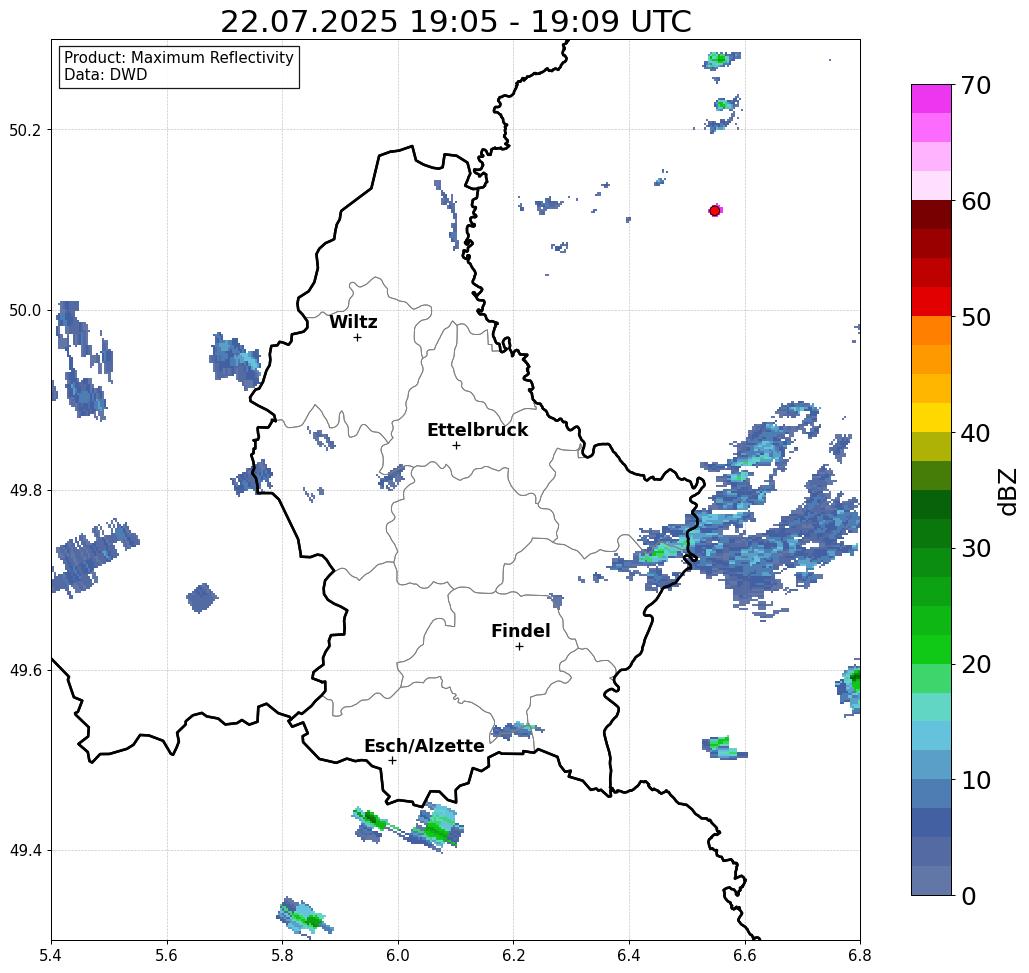This screenshot has width=1029, height=973.
Task: Click the plus marker below Esch/Alzette
Action: pos(392,761)
